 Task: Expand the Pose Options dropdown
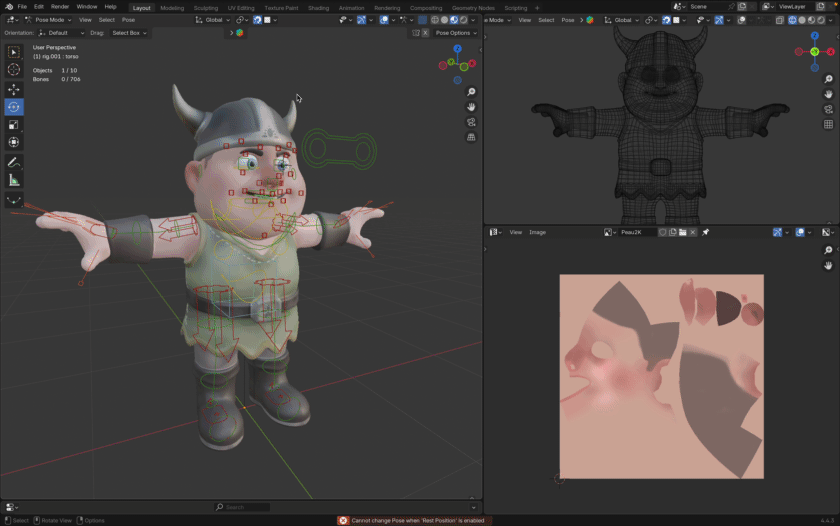point(456,33)
